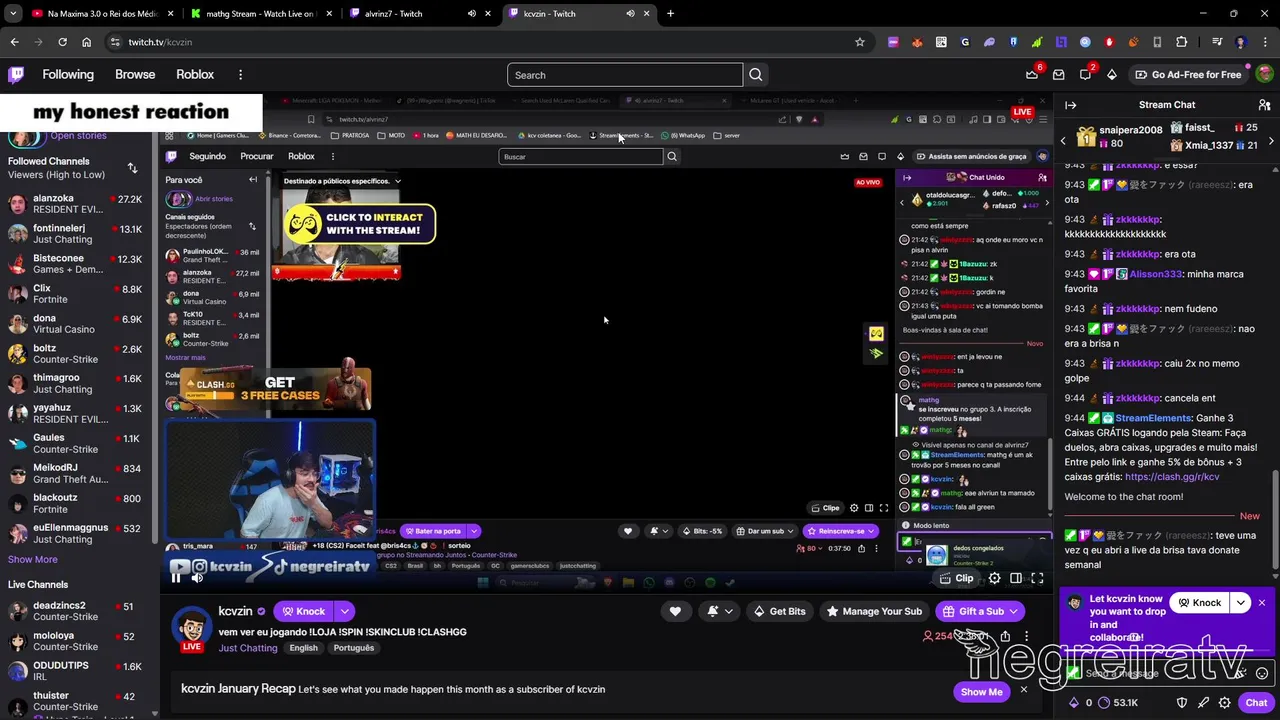Open the Browse page

[135, 75]
